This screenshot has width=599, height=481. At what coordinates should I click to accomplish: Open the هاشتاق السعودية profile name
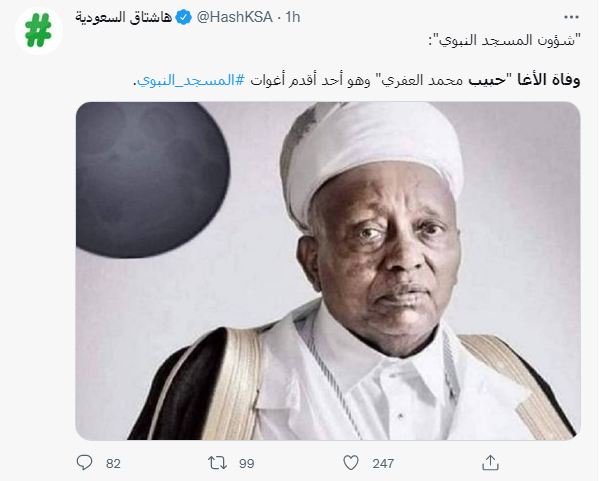pos(123,17)
